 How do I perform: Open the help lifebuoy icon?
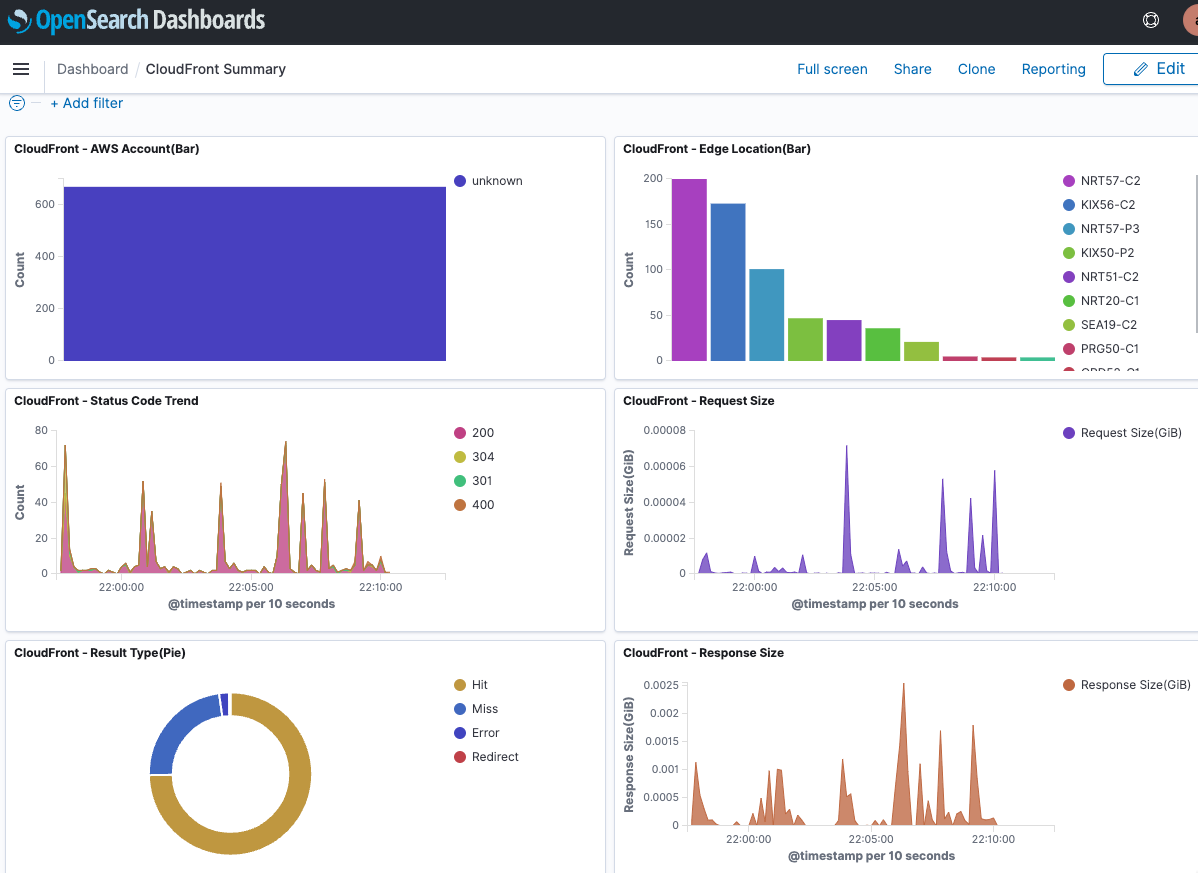1151,21
